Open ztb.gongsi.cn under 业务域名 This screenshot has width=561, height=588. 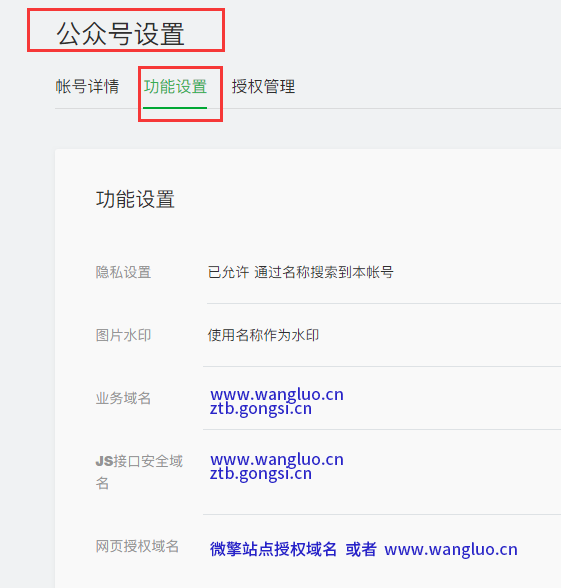click(261, 409)
